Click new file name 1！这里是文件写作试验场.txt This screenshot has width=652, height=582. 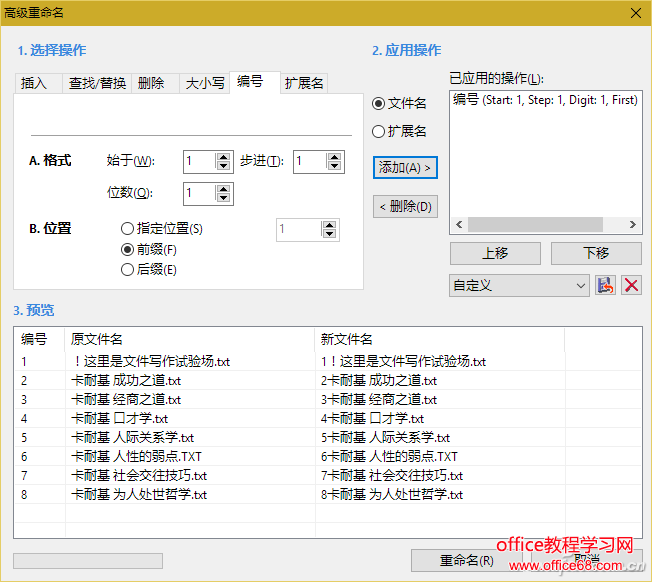pyautogui.click(x=403, y=362)
